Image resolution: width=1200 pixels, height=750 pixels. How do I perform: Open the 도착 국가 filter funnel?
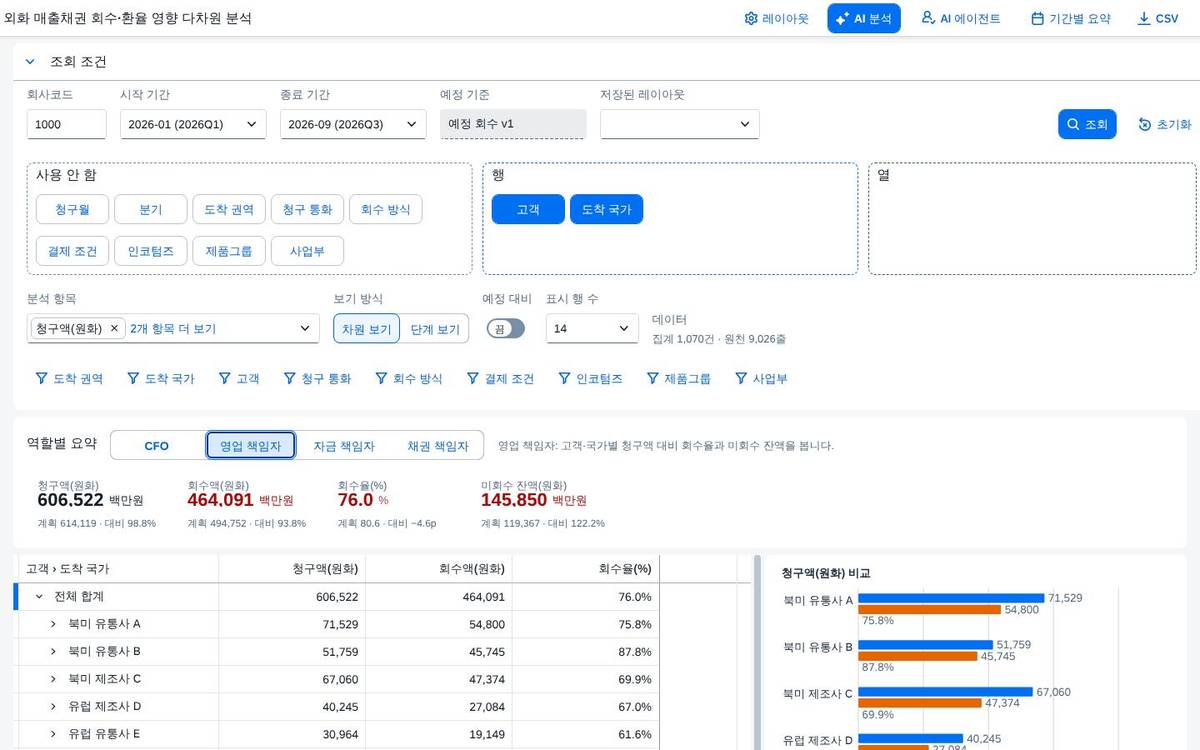135,379
